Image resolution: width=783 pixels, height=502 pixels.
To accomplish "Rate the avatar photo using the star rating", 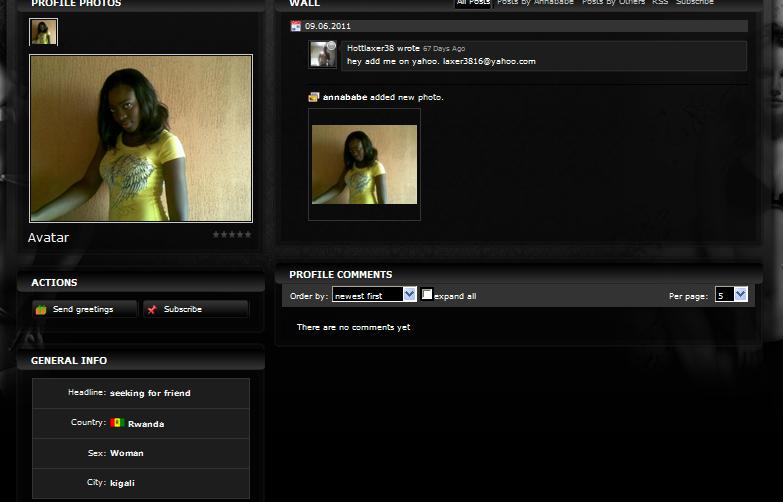I will 232,234.
